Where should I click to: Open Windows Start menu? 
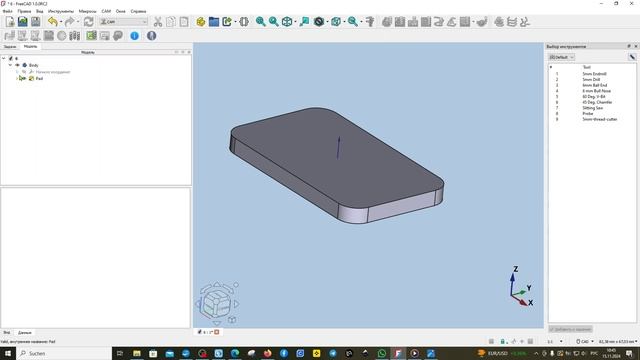tap(8, 353)
